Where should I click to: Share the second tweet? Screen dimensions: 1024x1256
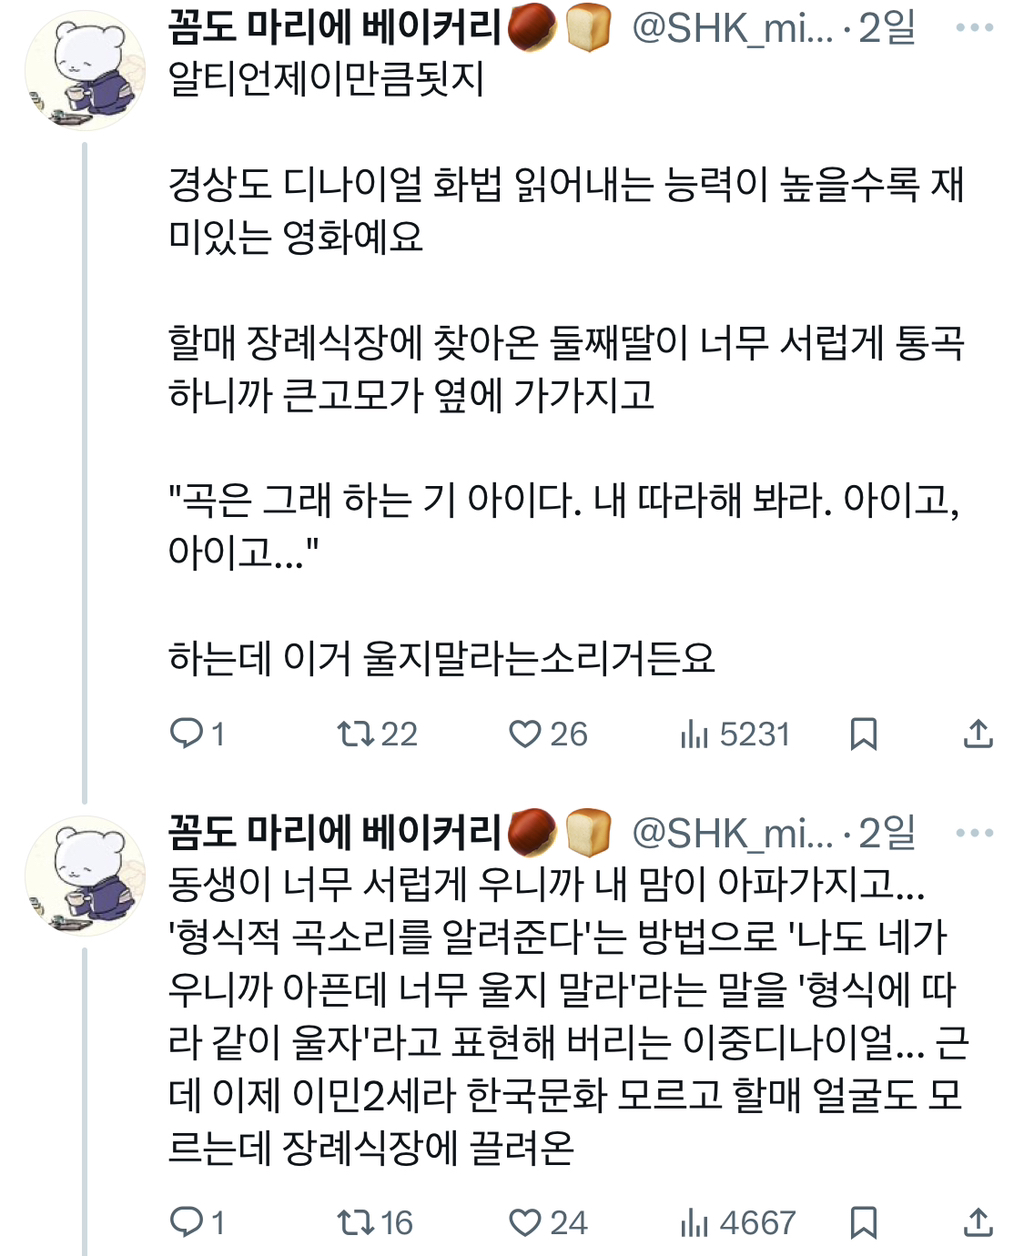(x=975, y=1219)
